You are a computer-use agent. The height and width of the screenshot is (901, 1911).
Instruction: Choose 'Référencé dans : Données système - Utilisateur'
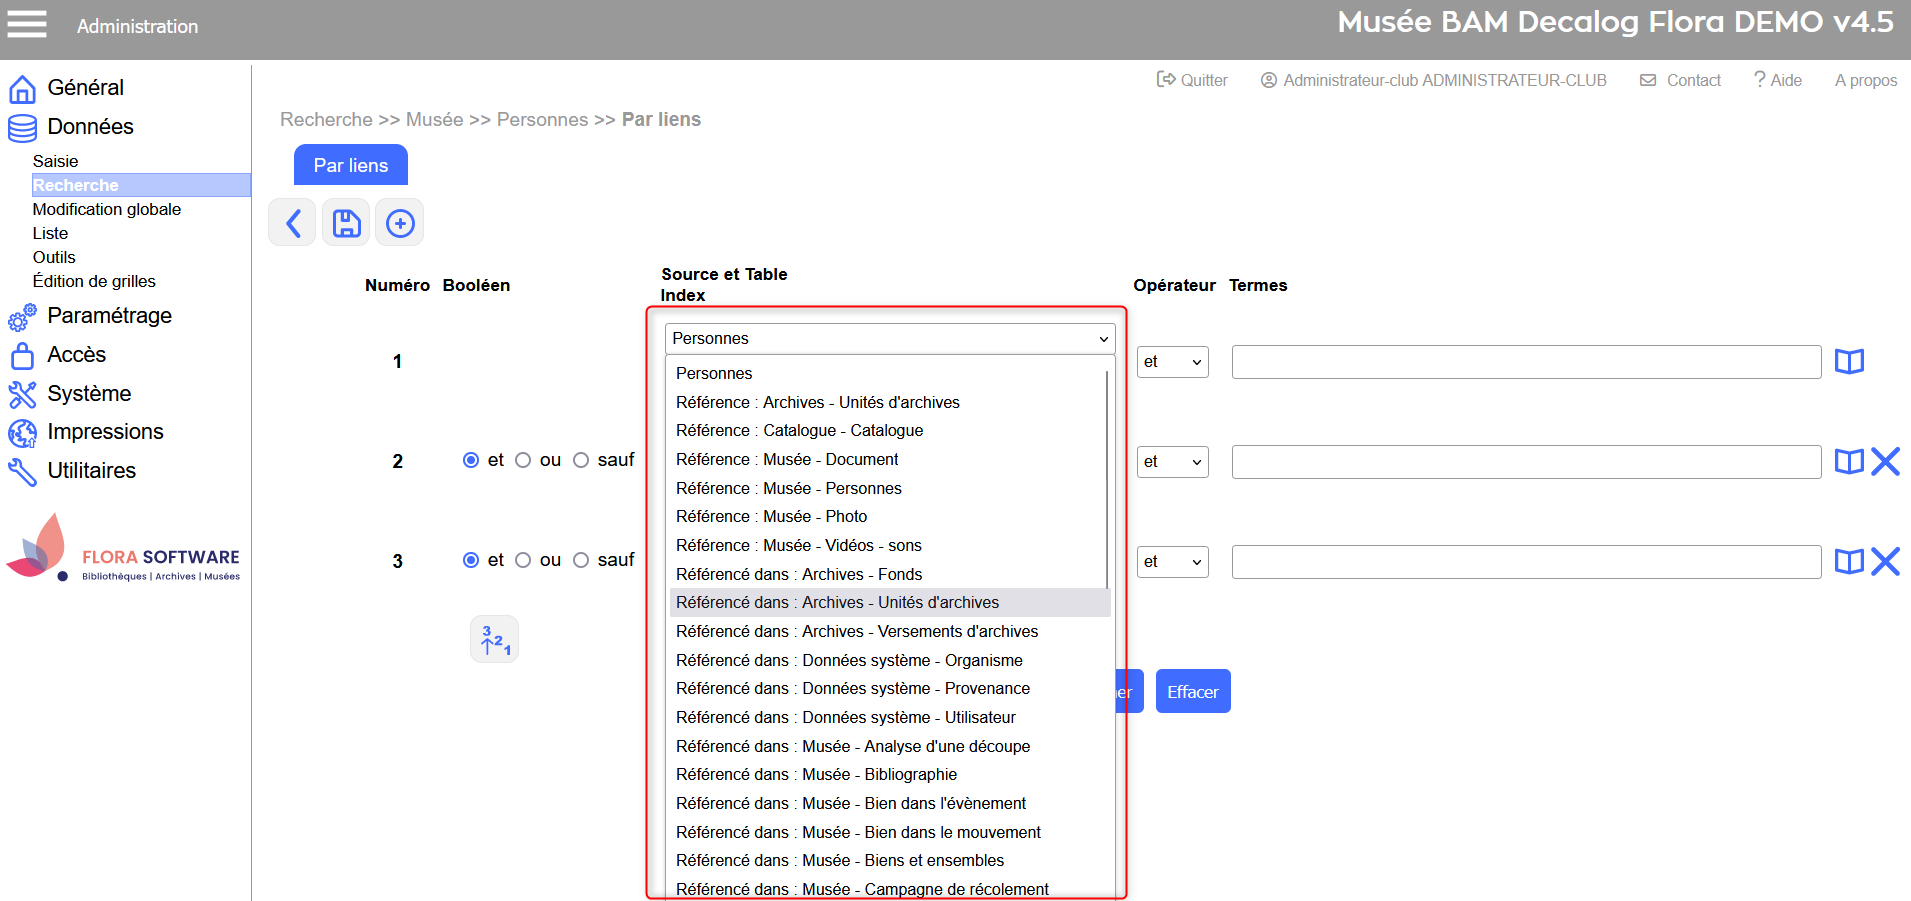pyautogui.click(x=888, y=717)
